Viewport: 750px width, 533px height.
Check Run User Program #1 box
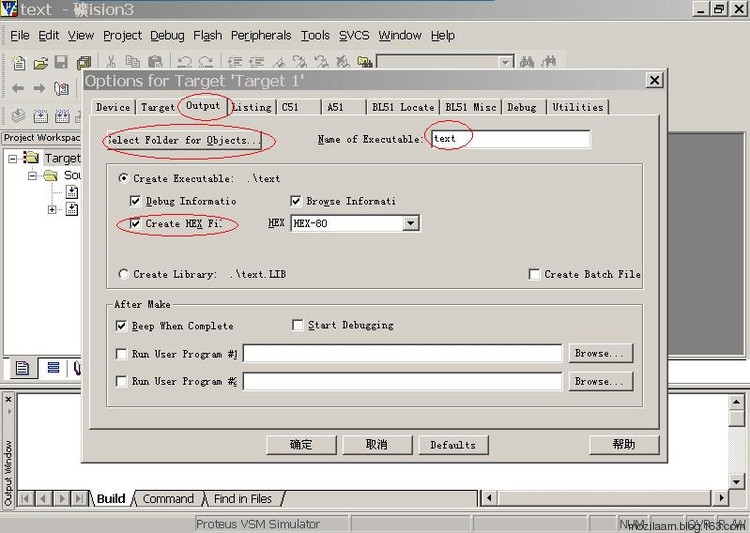tap(121, 354)
